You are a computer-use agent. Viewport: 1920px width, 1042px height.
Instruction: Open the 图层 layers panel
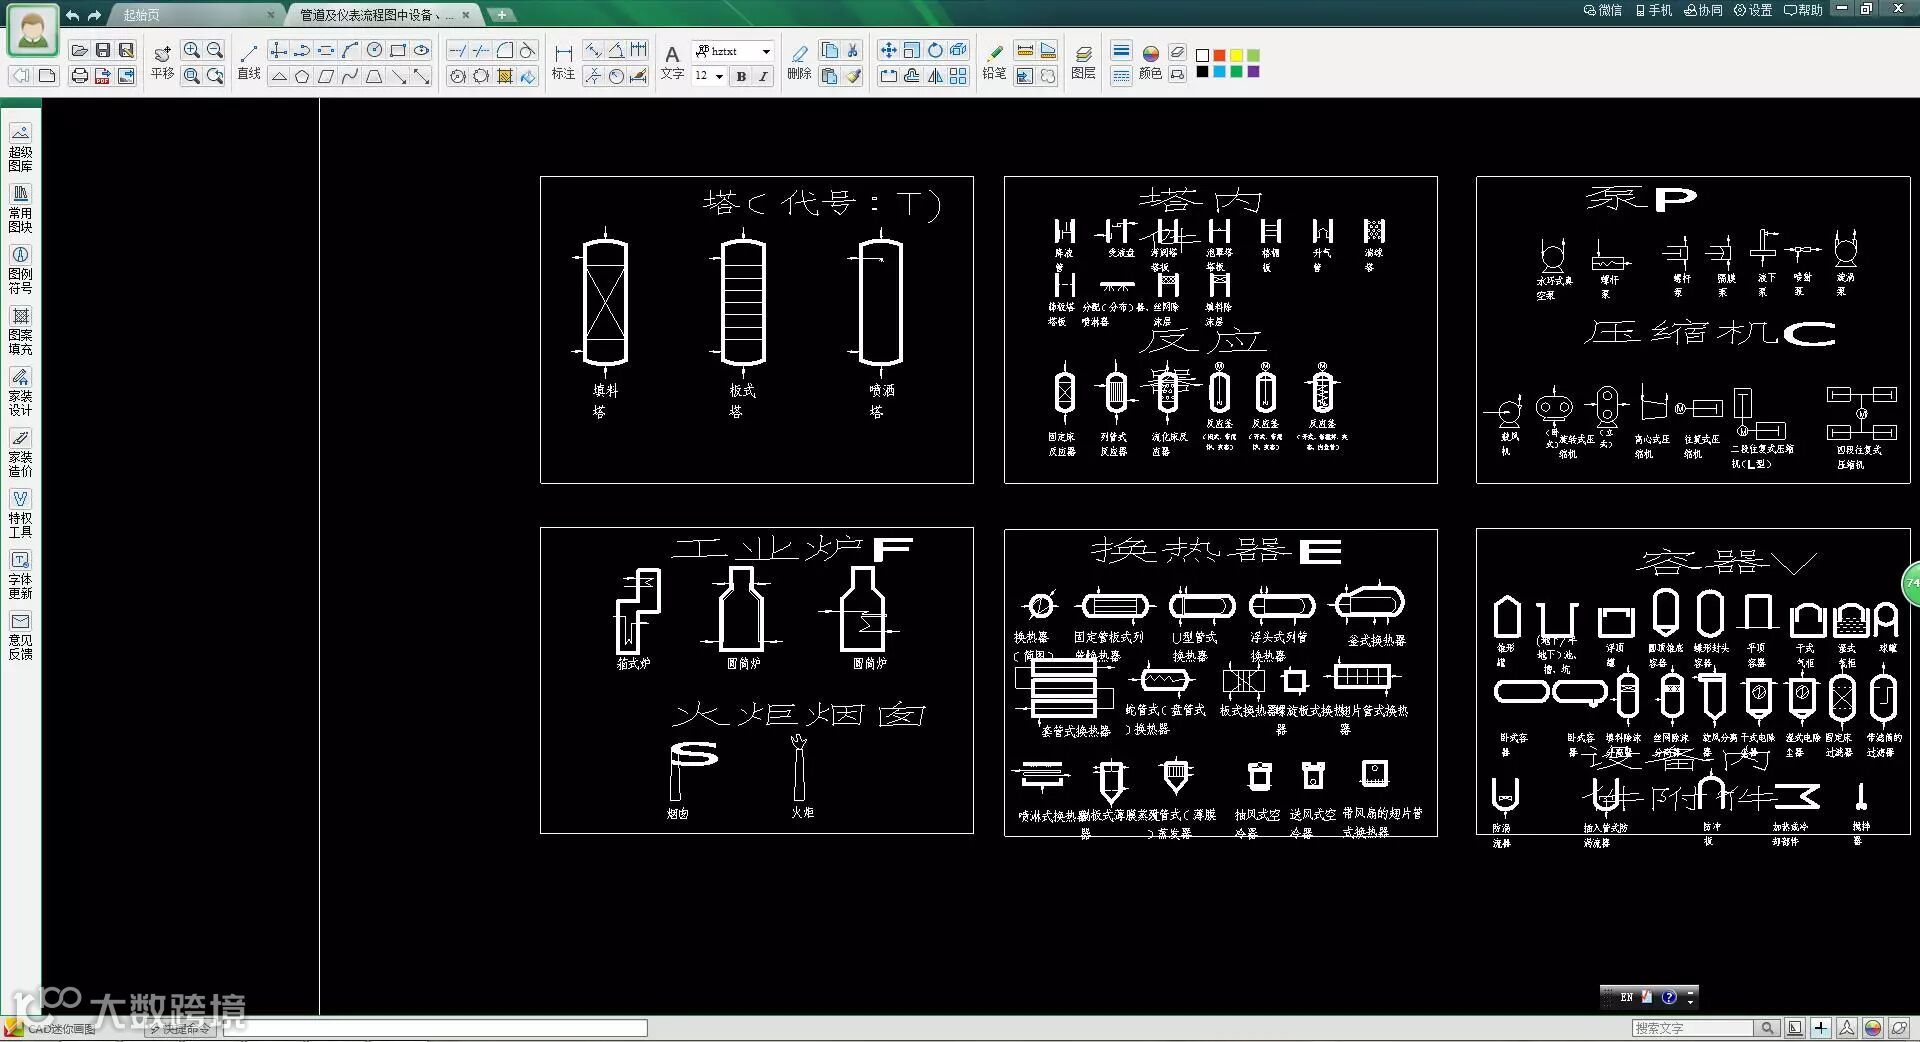pyautogui.click(x=1083, y=61)
